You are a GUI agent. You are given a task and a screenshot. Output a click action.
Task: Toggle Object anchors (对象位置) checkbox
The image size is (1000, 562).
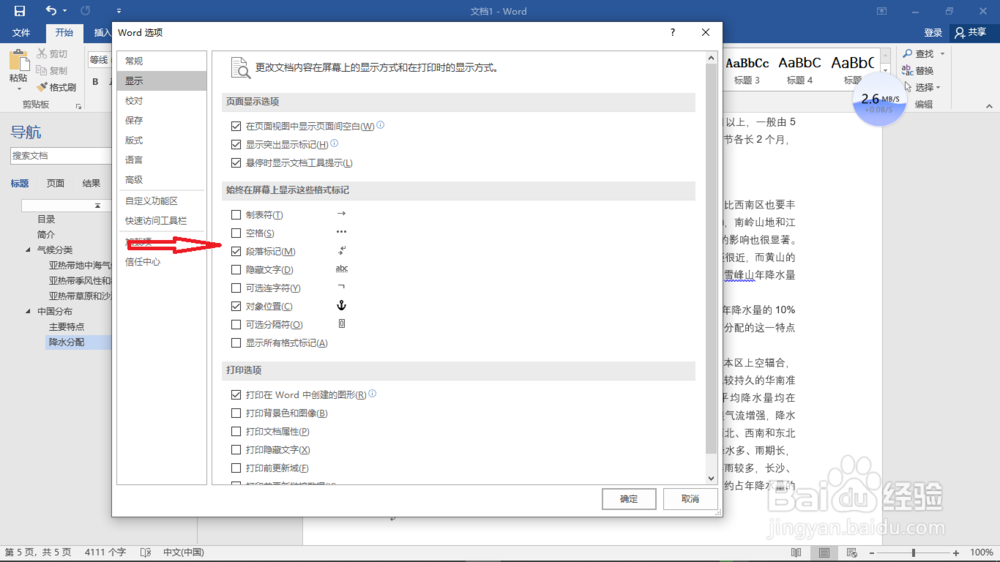click(x=236, y=306)
